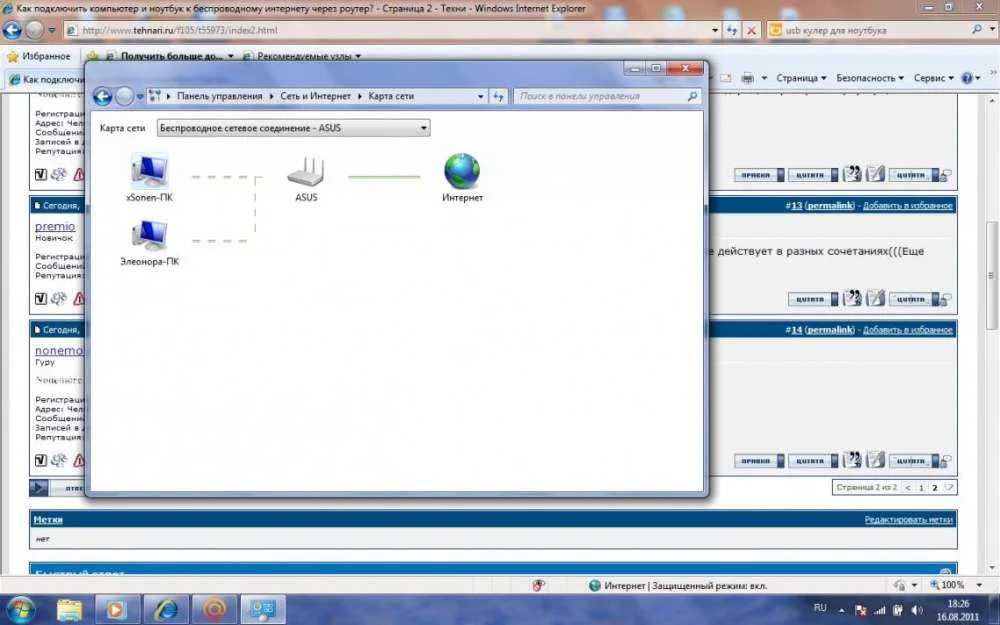Expand print options arrow
Viewport: 1000px width, 625px height.
click(763, 78)
